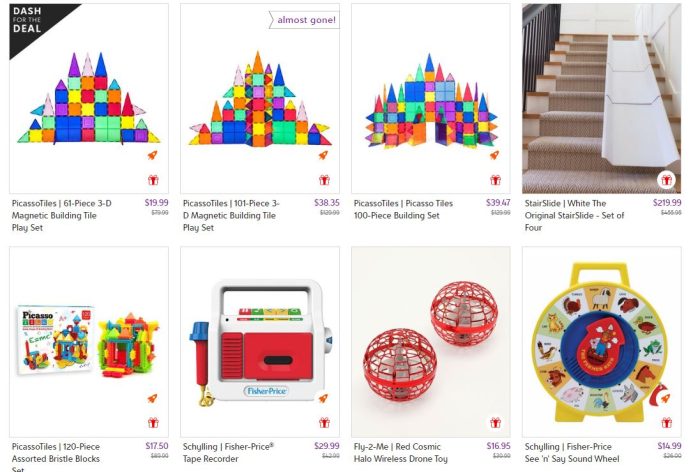Open Fly-2-Me Red Cosmic Halo Drone link

click(400, 452)
